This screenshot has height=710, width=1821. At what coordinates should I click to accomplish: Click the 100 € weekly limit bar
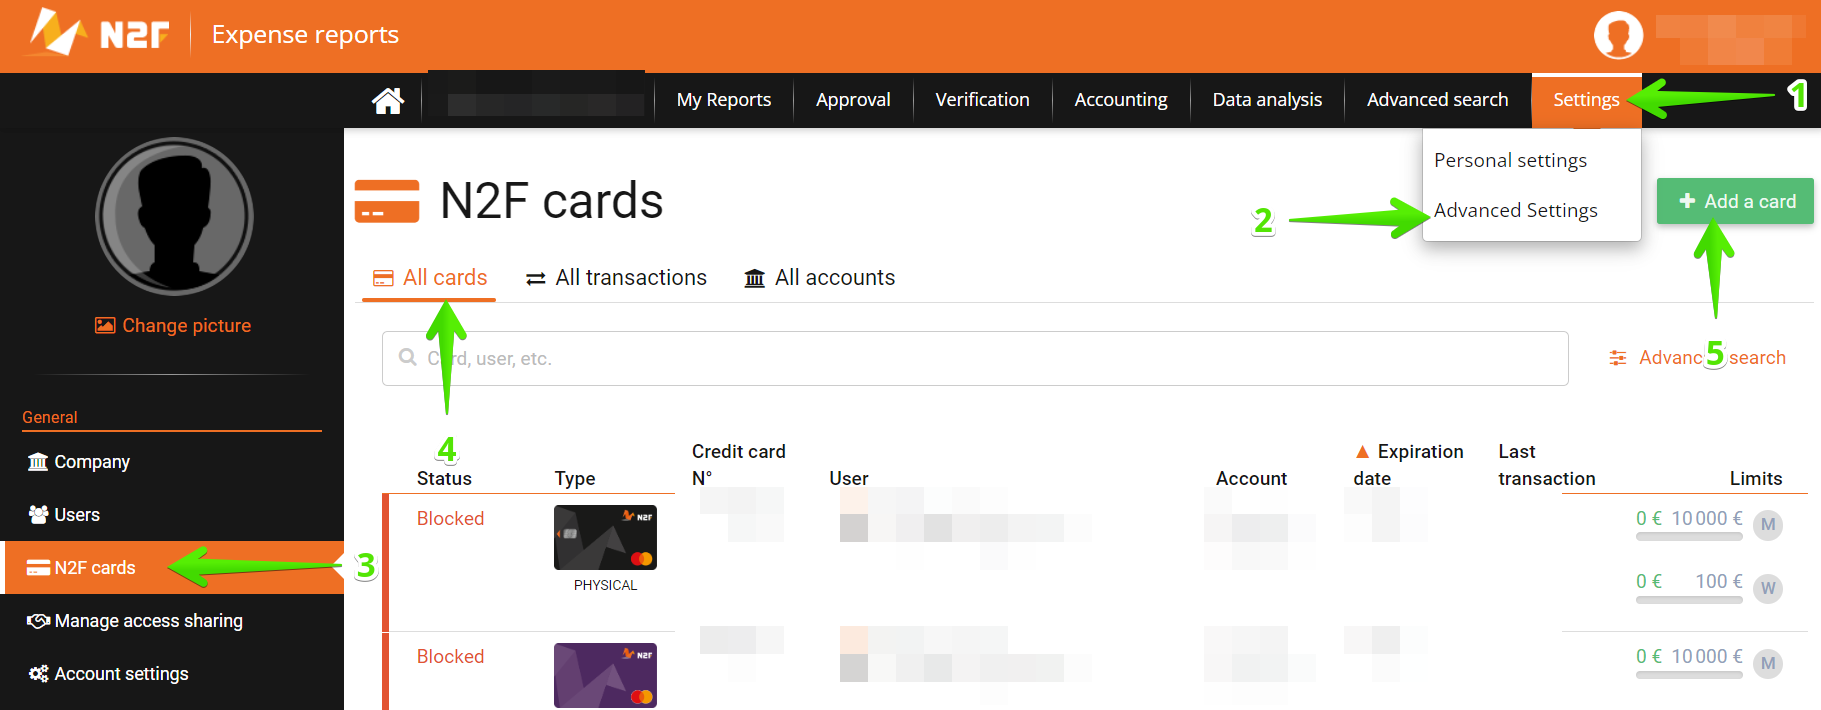pos(1689,600)
